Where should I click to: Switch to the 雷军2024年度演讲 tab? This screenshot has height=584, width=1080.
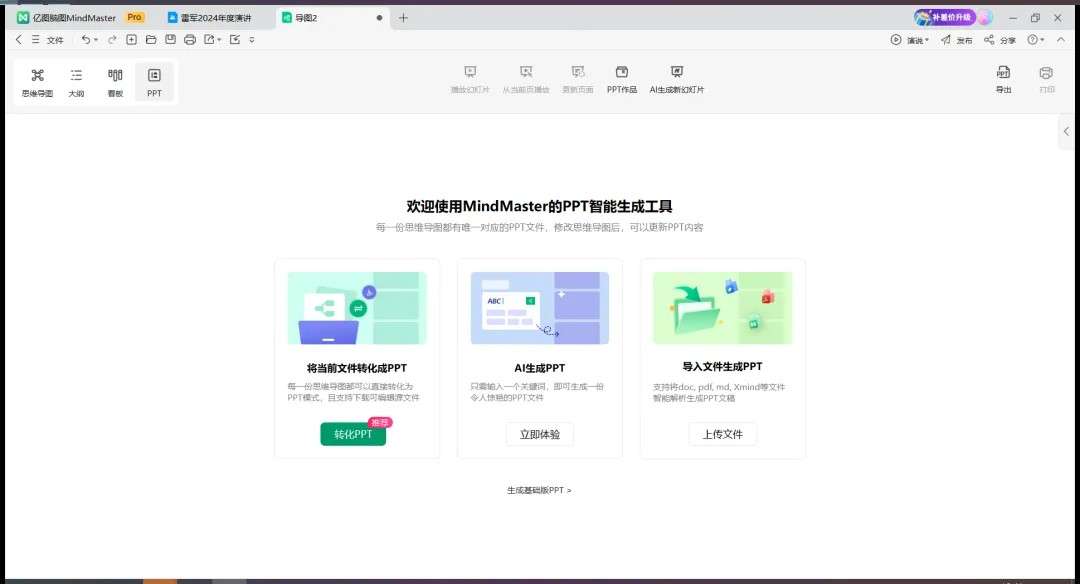pos(215,18)
